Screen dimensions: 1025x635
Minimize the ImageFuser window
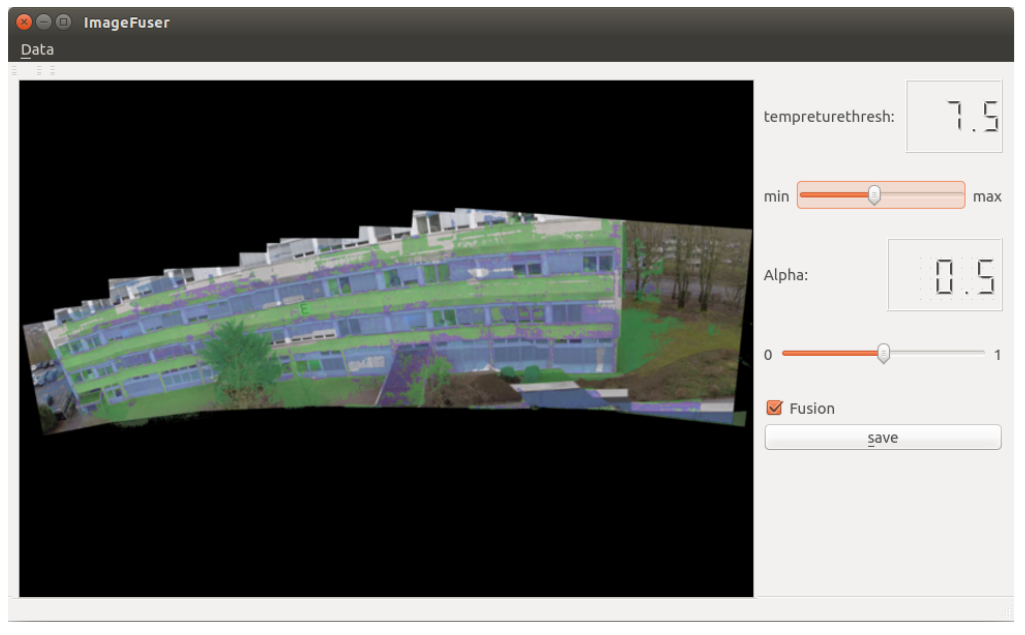click(44, 22)
